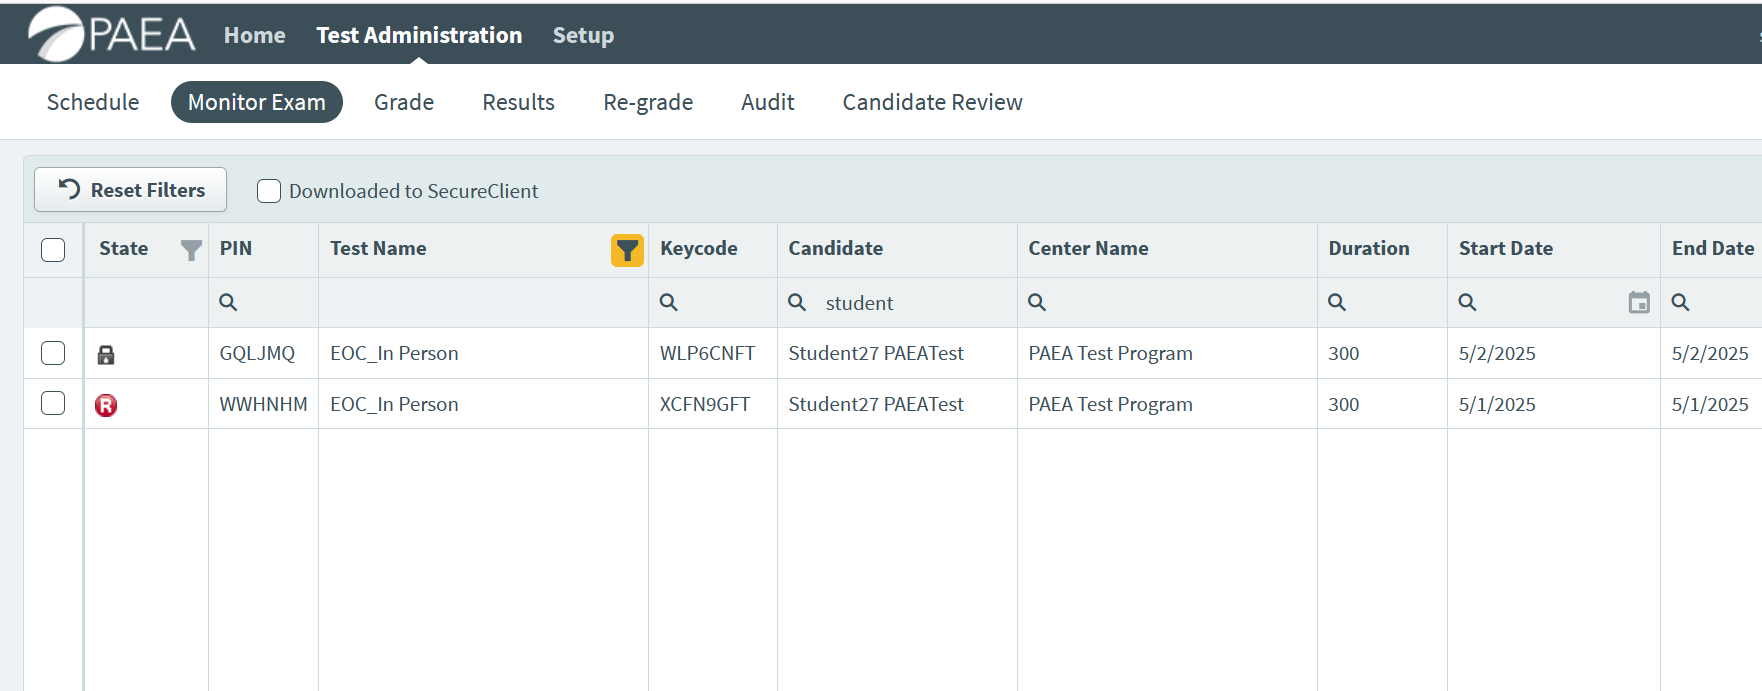The height and width of the screenshot is (691, 1762).
Task: Click the lock state icon for GQLJMQ
Action: pos(106,354)
